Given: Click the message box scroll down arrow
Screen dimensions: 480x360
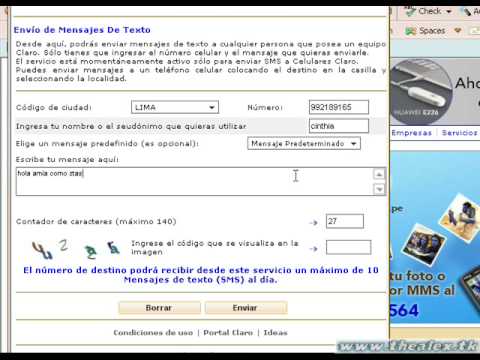Looking at the screenshot, I should pos(379,189).
